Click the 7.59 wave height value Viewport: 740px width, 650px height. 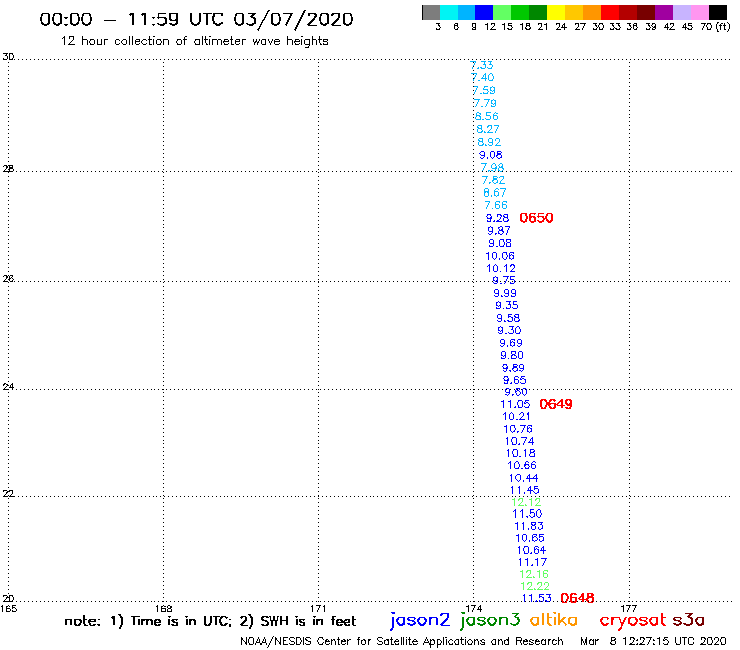(x=484, y=90)
